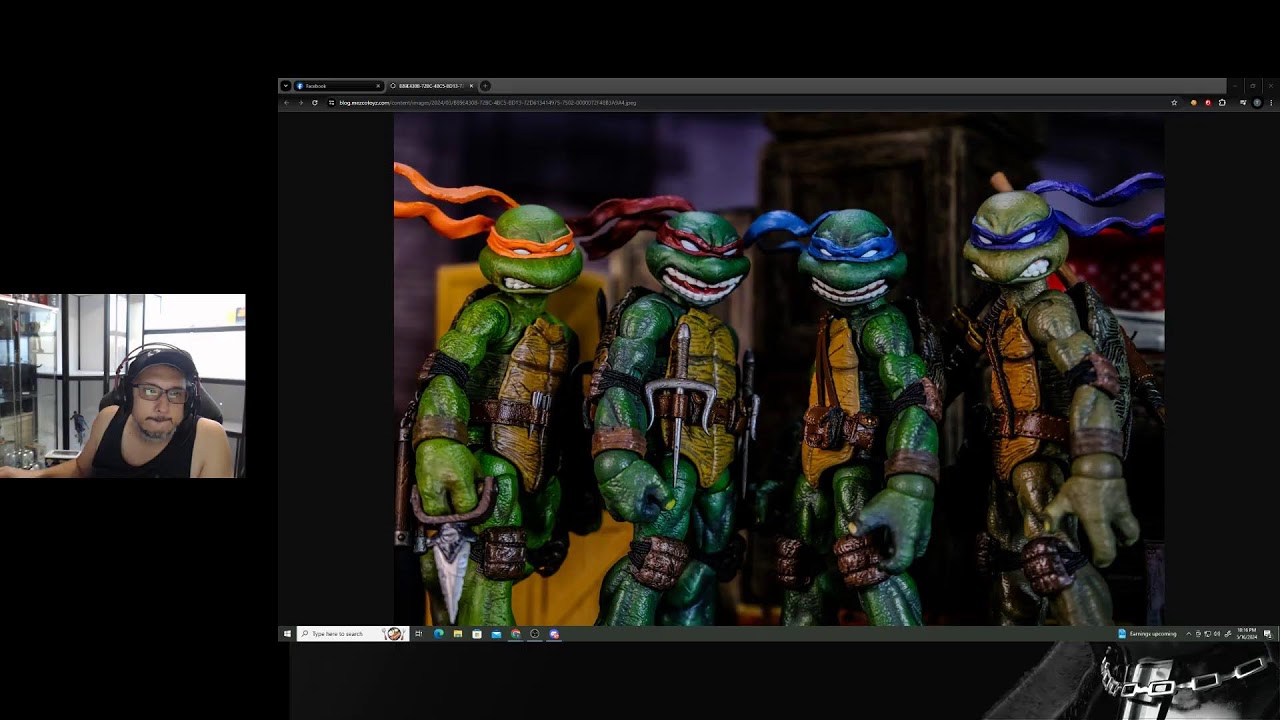Open the orange cookie extension
This screenshot has height=720, width=1280.
click(x=1194, y=103)
